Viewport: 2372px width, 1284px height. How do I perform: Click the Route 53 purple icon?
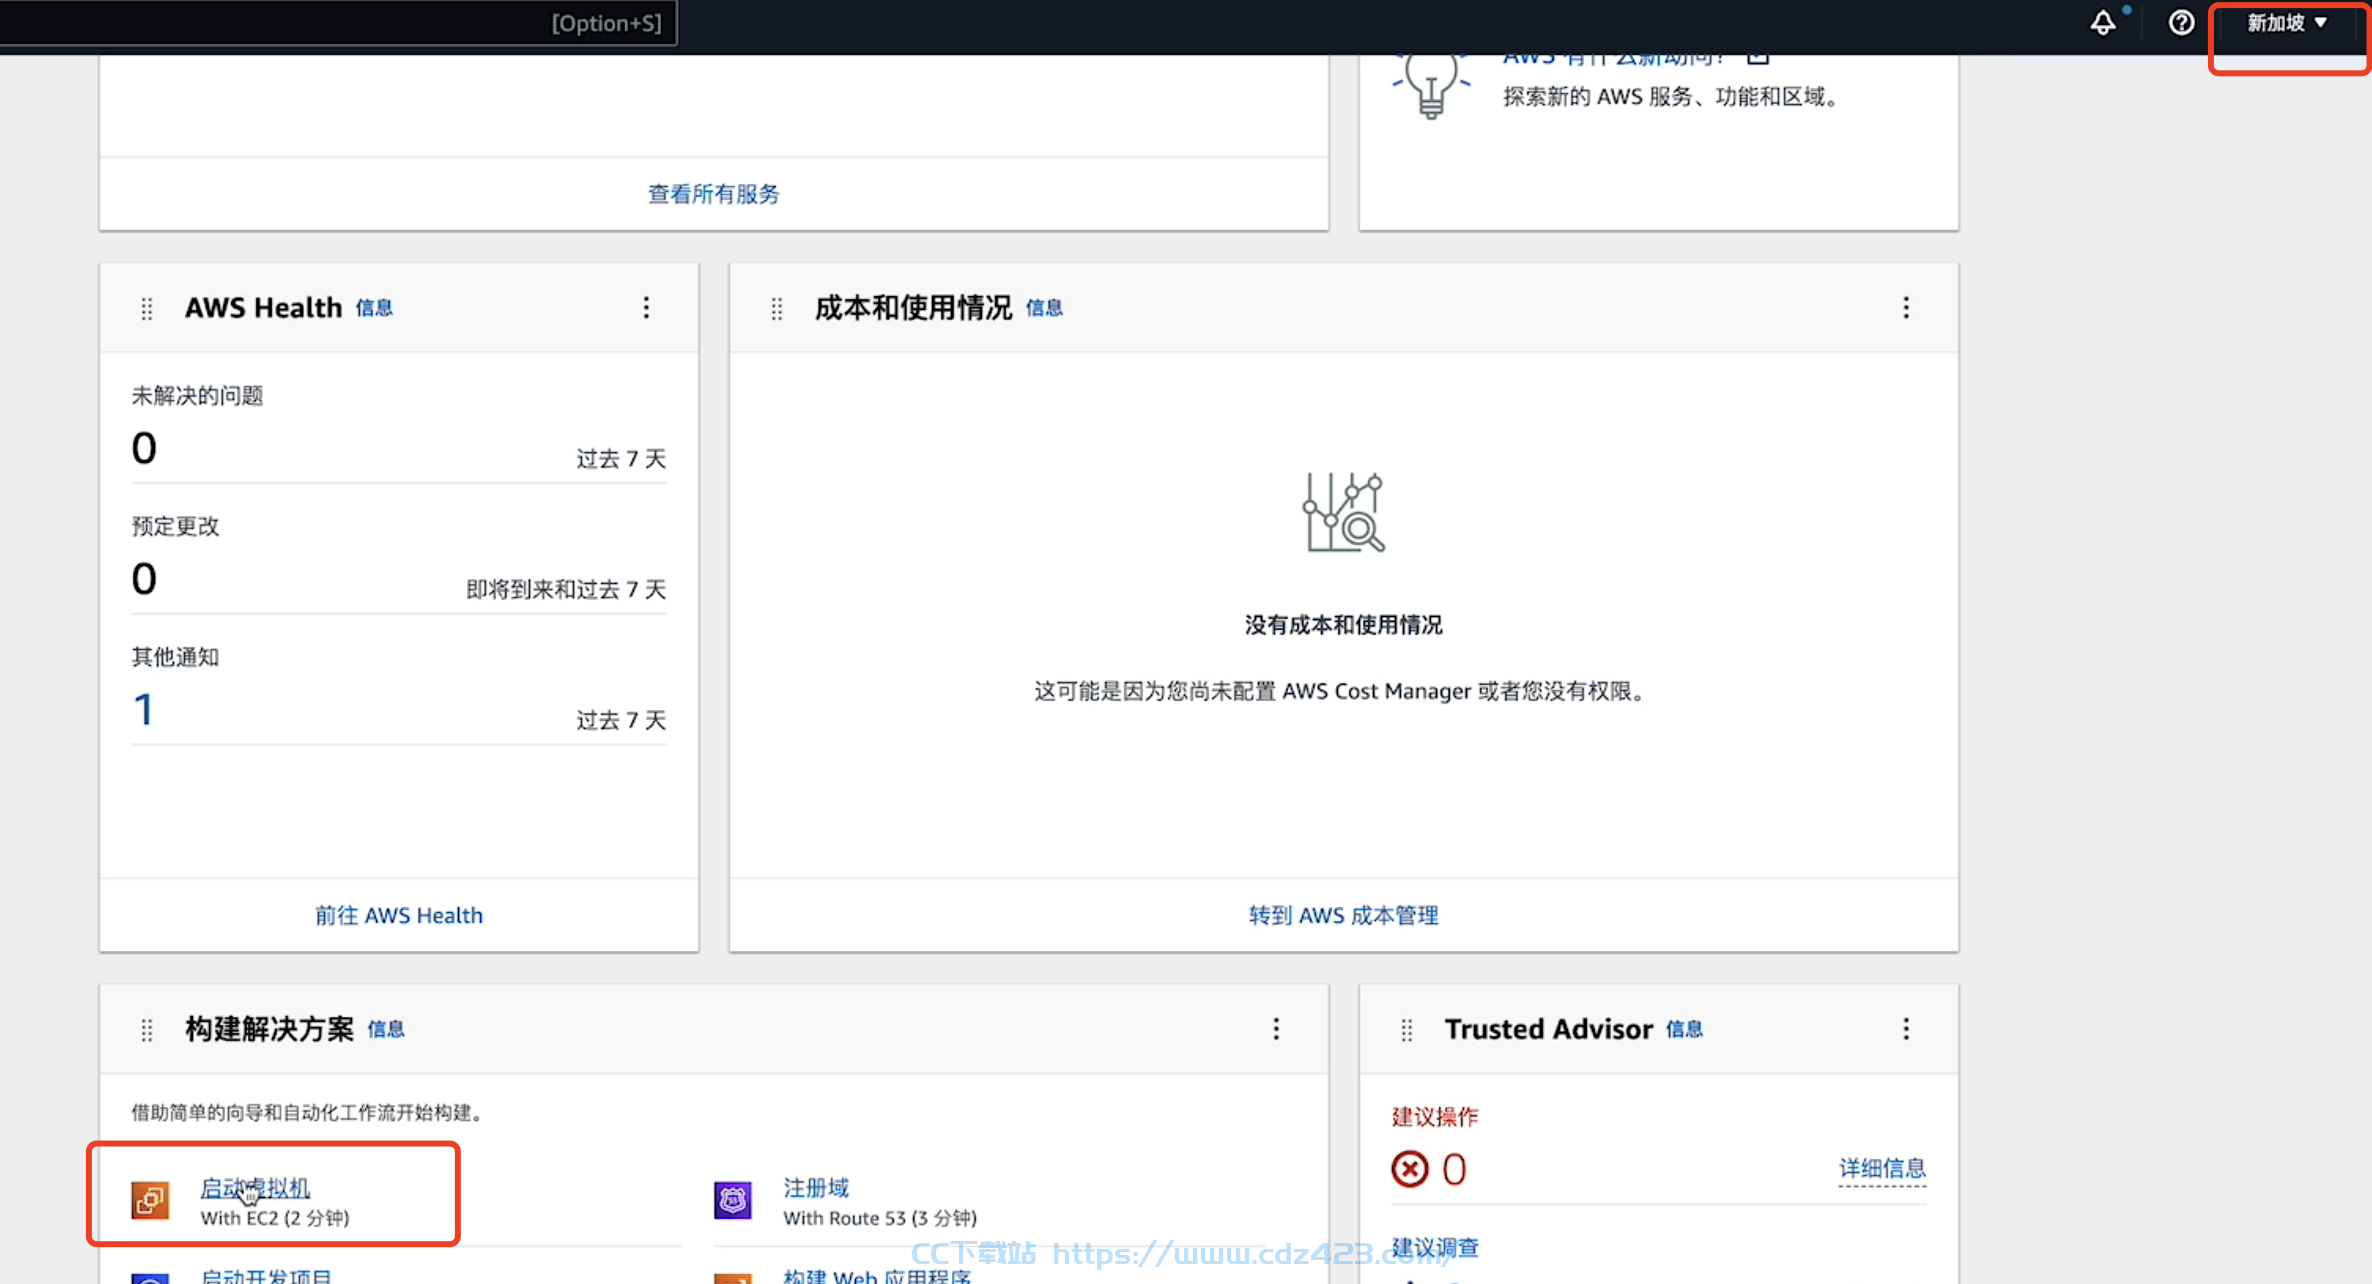click(x=733, y=1200)
